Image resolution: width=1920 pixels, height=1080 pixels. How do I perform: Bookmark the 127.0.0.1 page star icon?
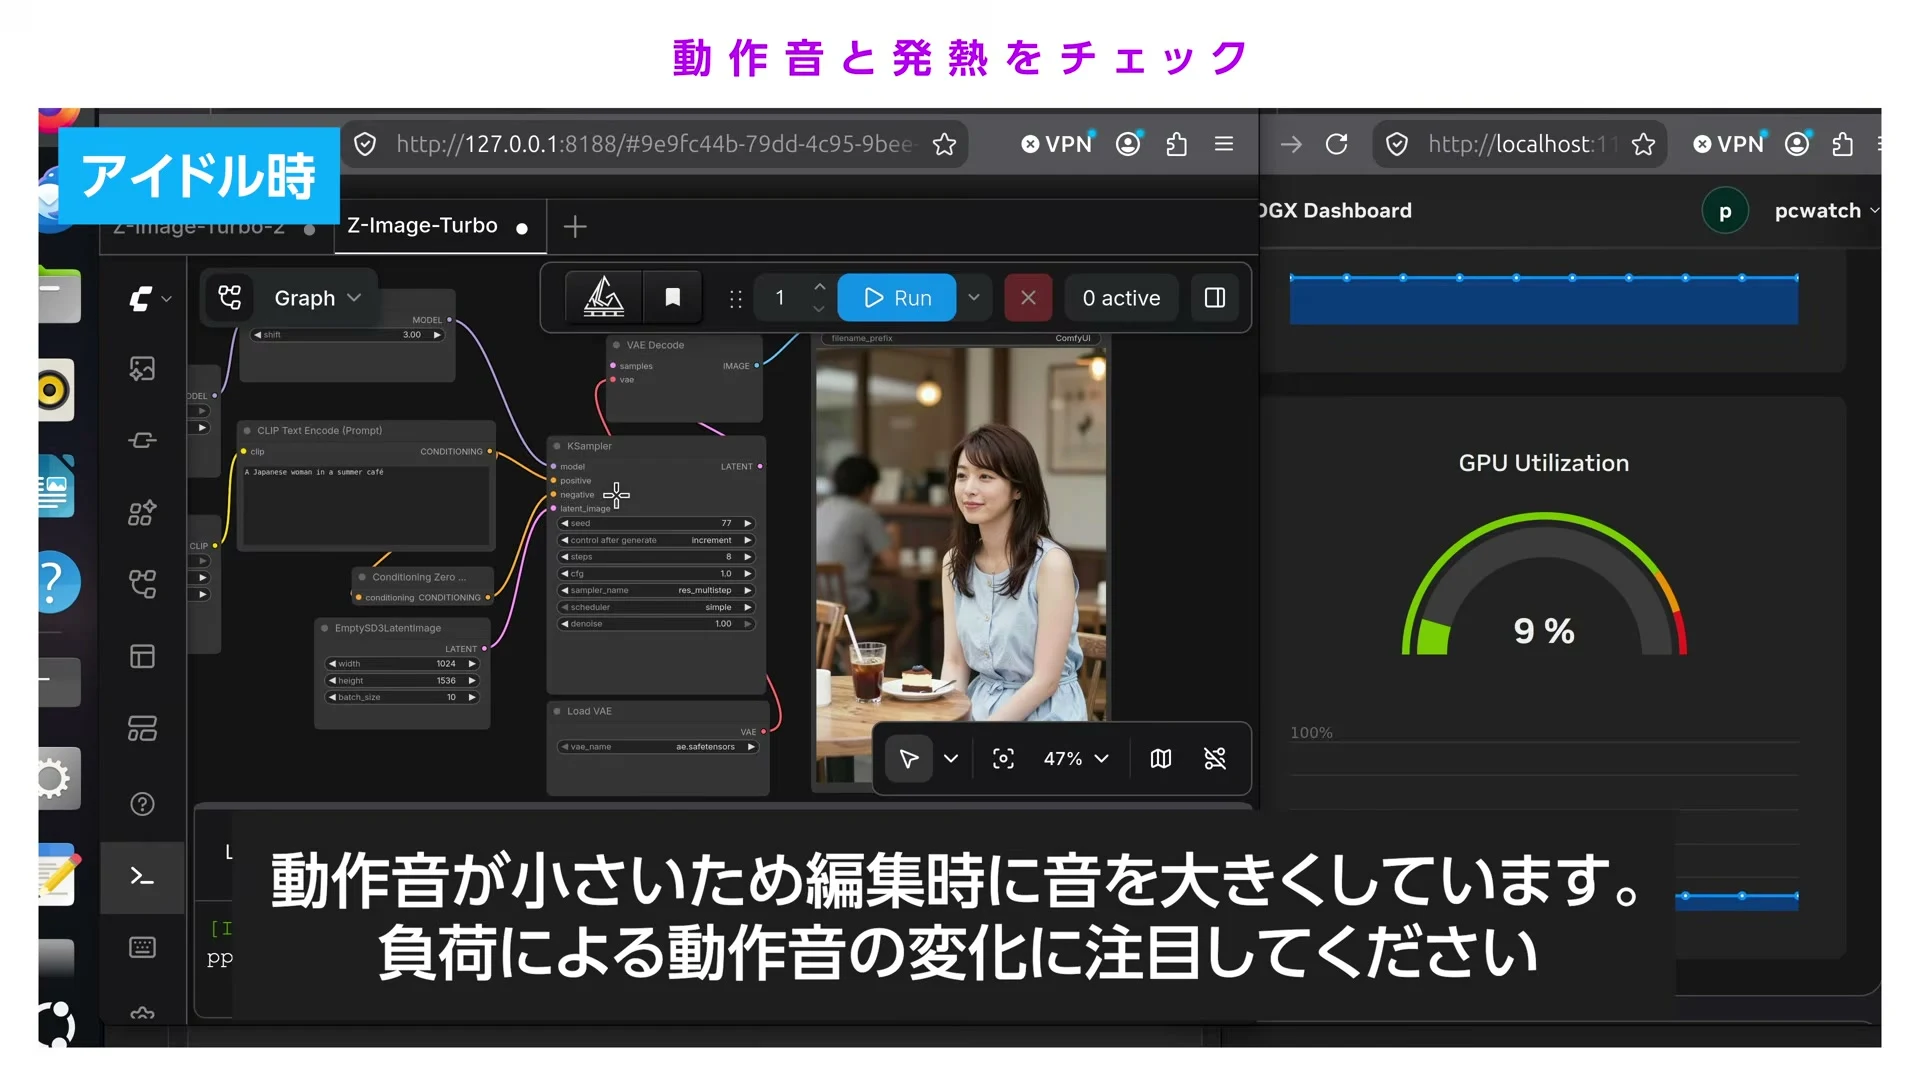tap(944, 145)
